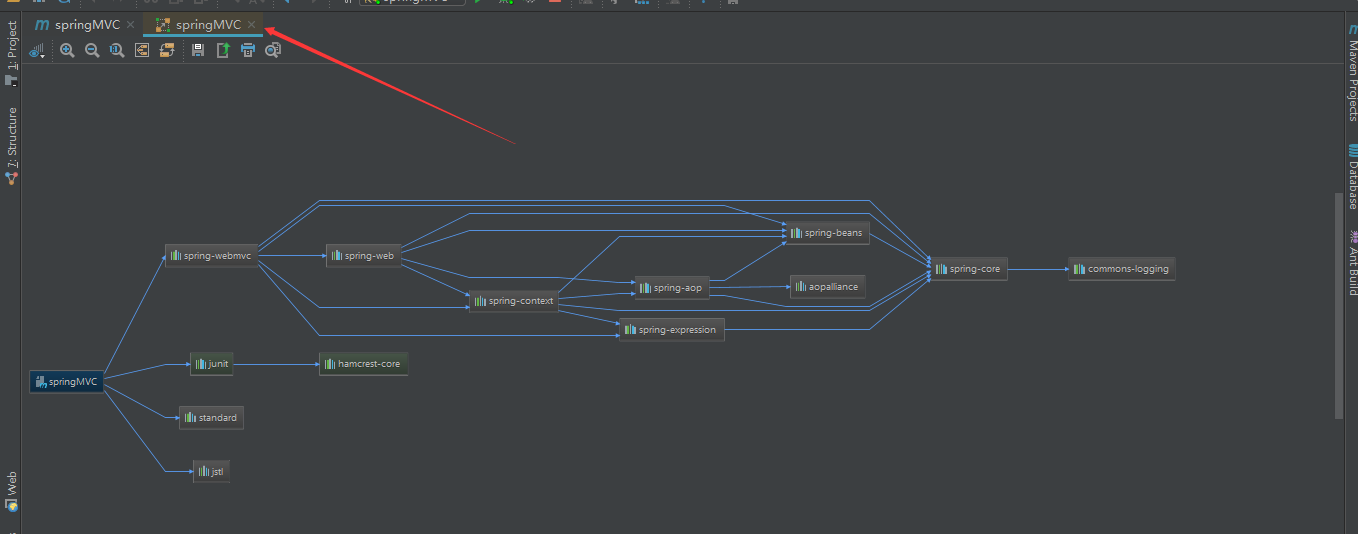The width and height of the screenshot is (1358, 534).
Task: Toggle the Database side panel
Action: point(1352,178)
